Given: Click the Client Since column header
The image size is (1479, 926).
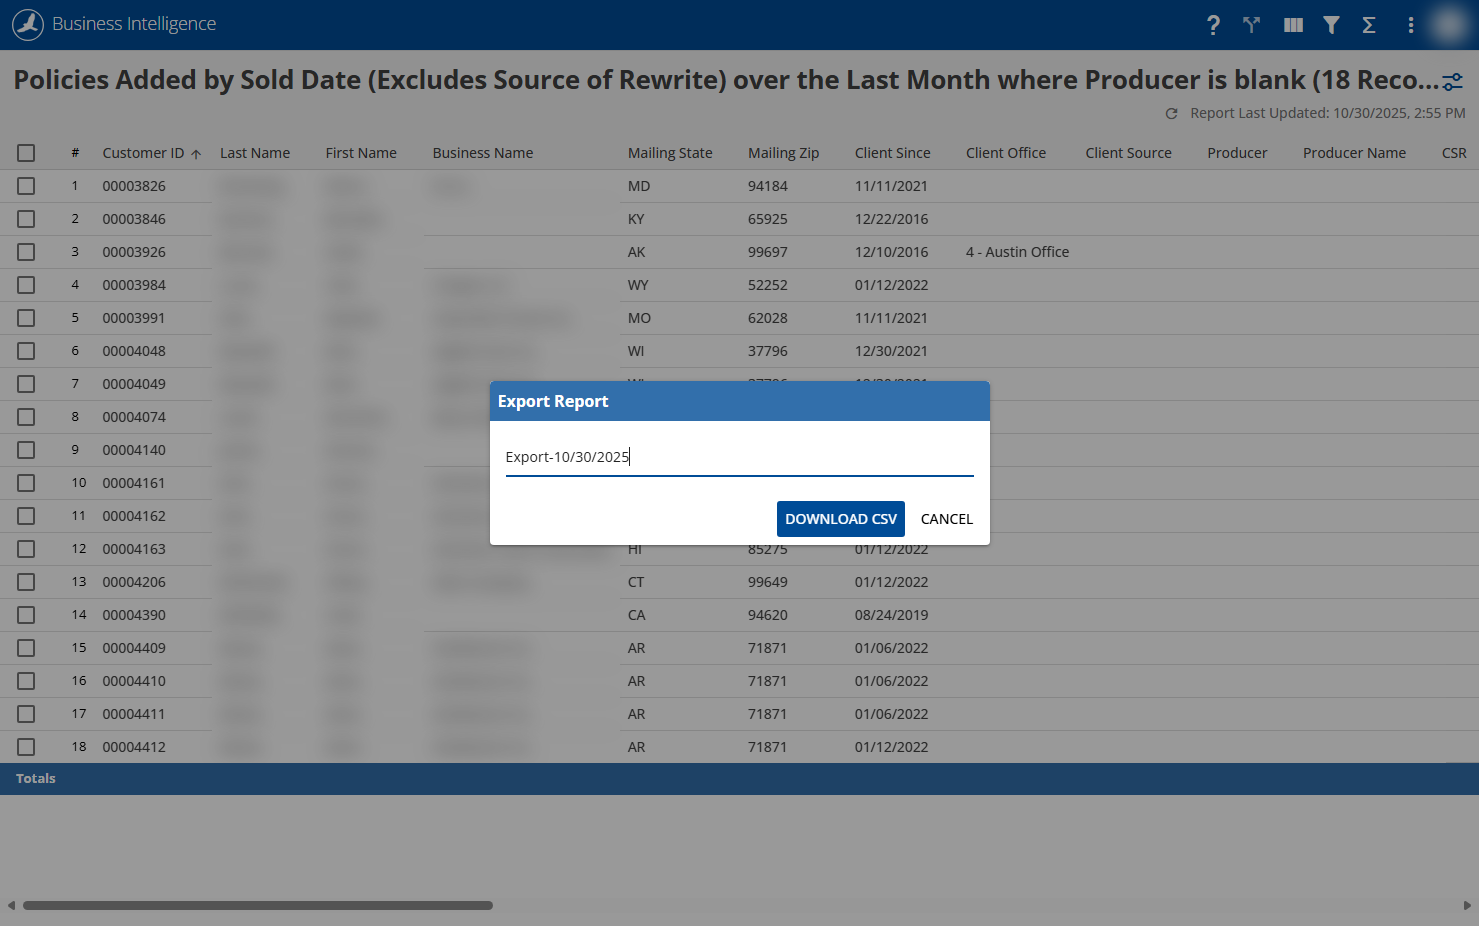Looking at the screenshot, I should click(893, 153).
